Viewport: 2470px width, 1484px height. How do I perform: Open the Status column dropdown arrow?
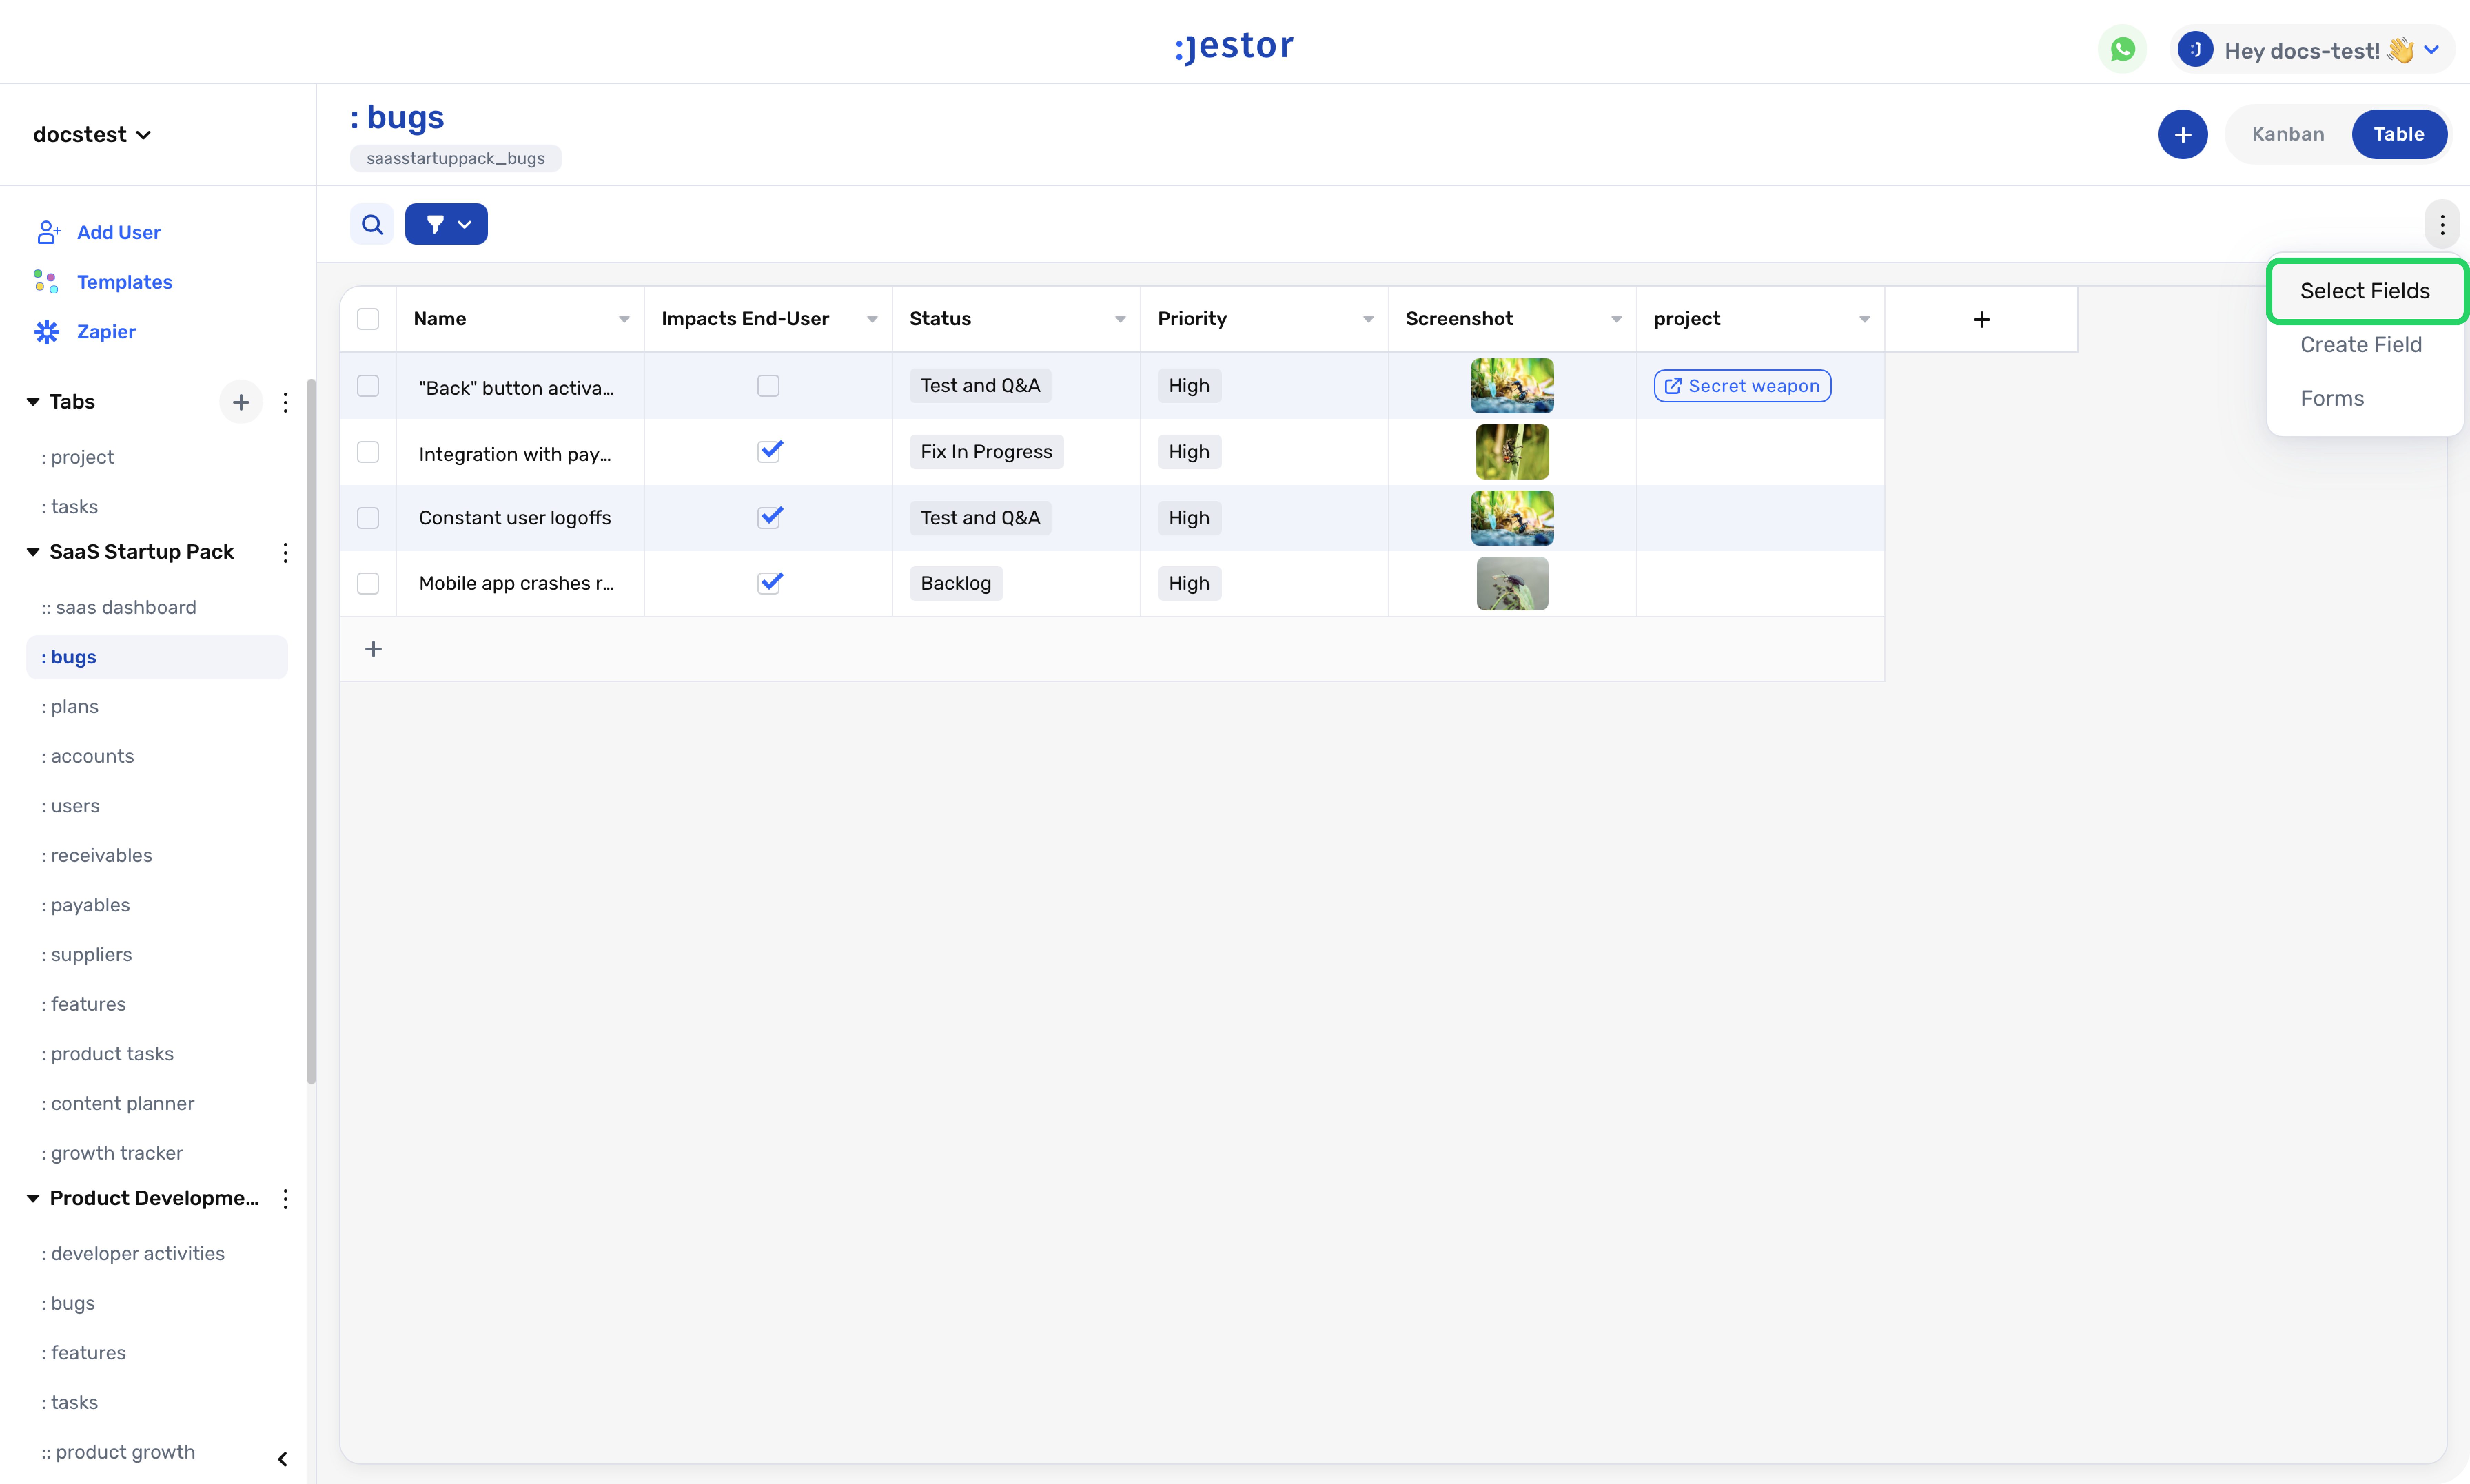(1120, 319)
